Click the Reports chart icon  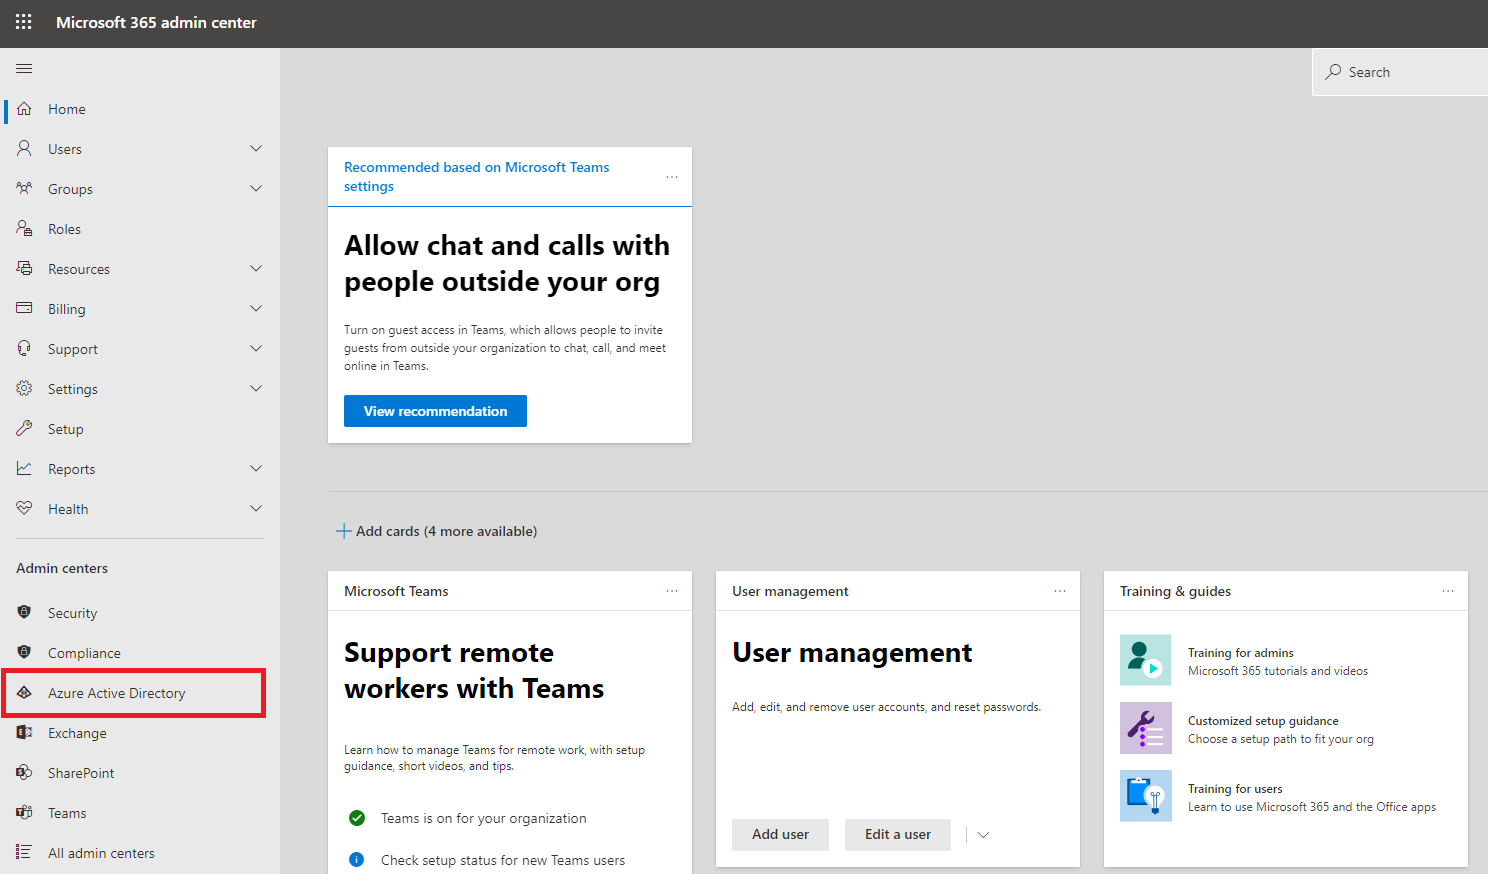point(24,469)
